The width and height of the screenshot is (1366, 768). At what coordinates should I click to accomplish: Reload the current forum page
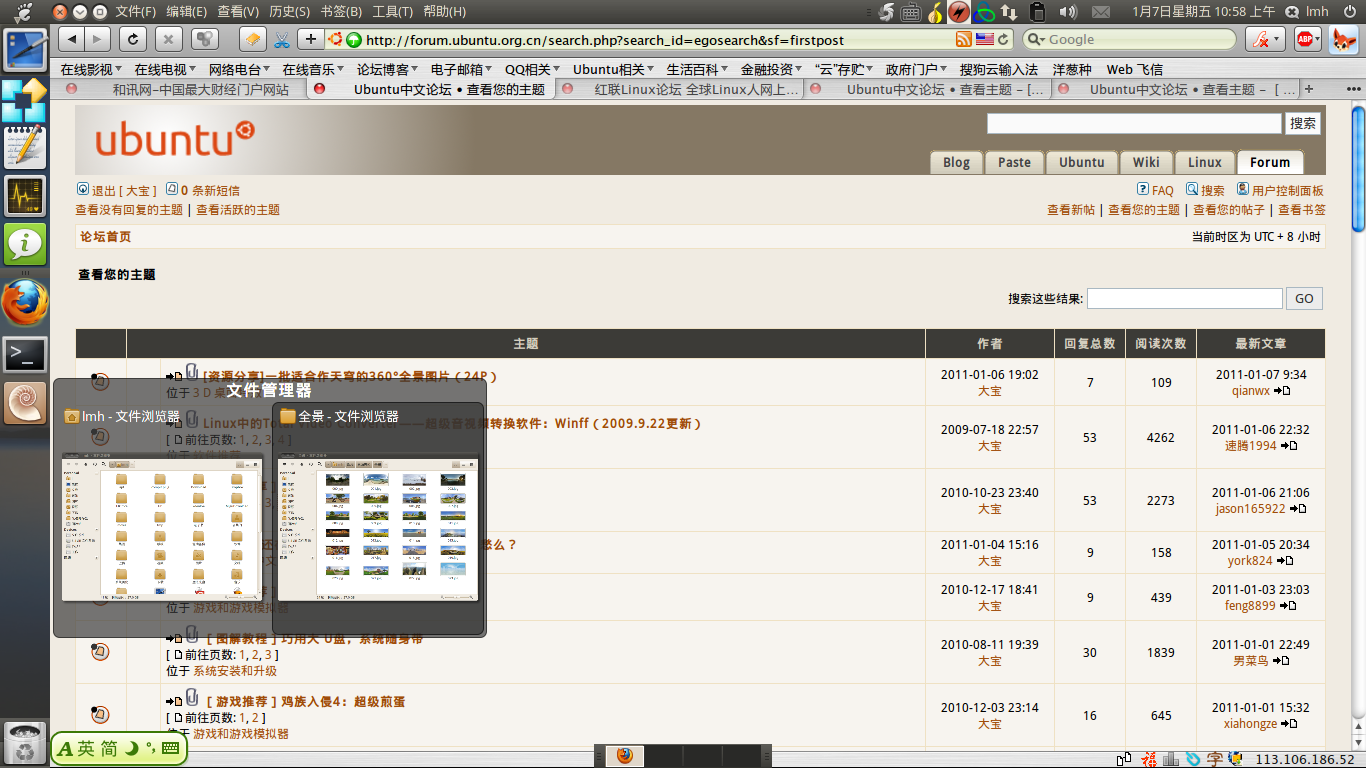click(132, 39)
